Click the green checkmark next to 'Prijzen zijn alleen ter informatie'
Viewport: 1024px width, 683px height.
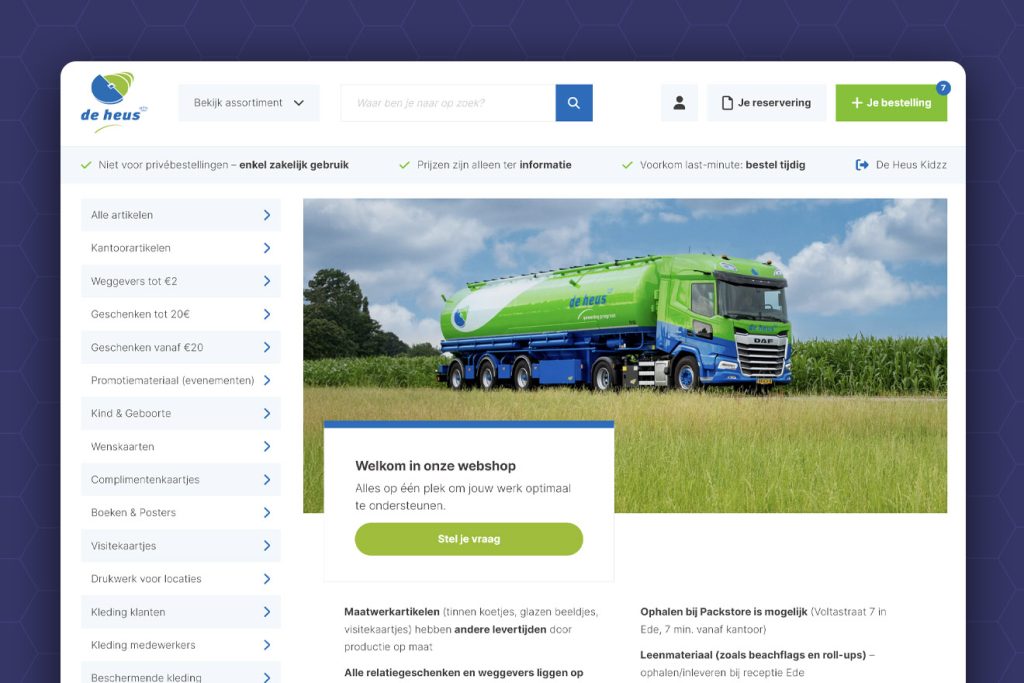tap(404, 165)
